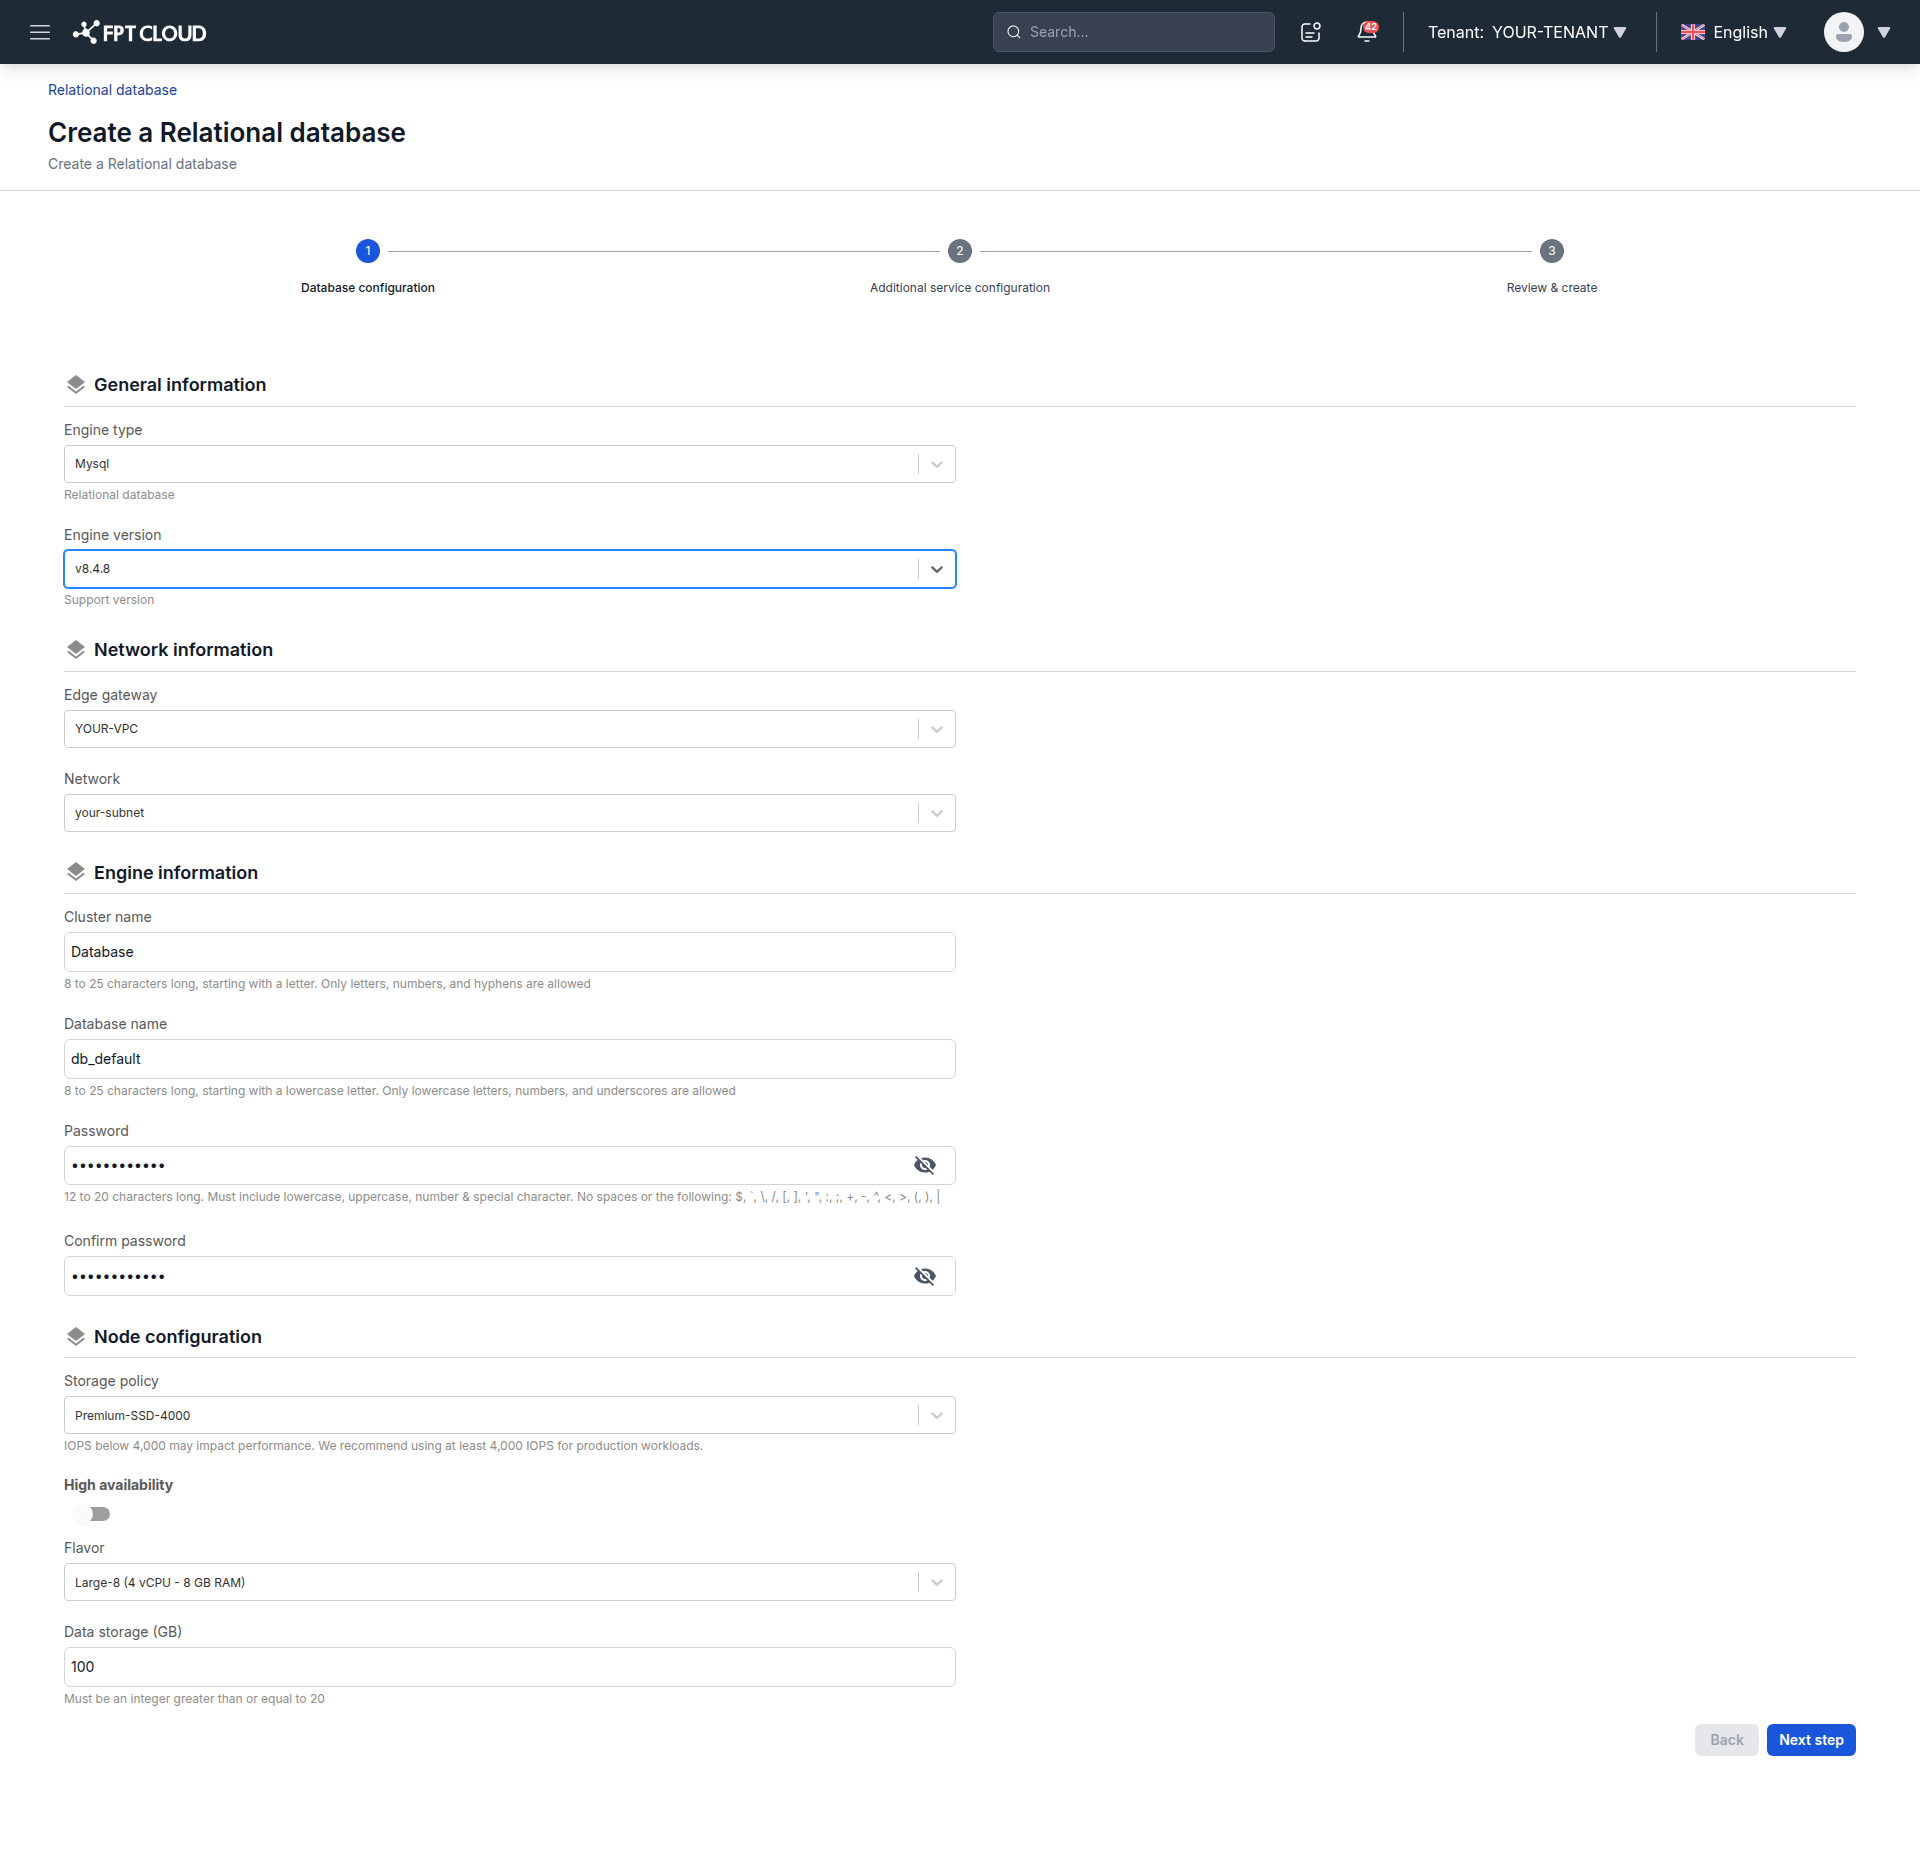Click the Database name input field

[510, 1059]
